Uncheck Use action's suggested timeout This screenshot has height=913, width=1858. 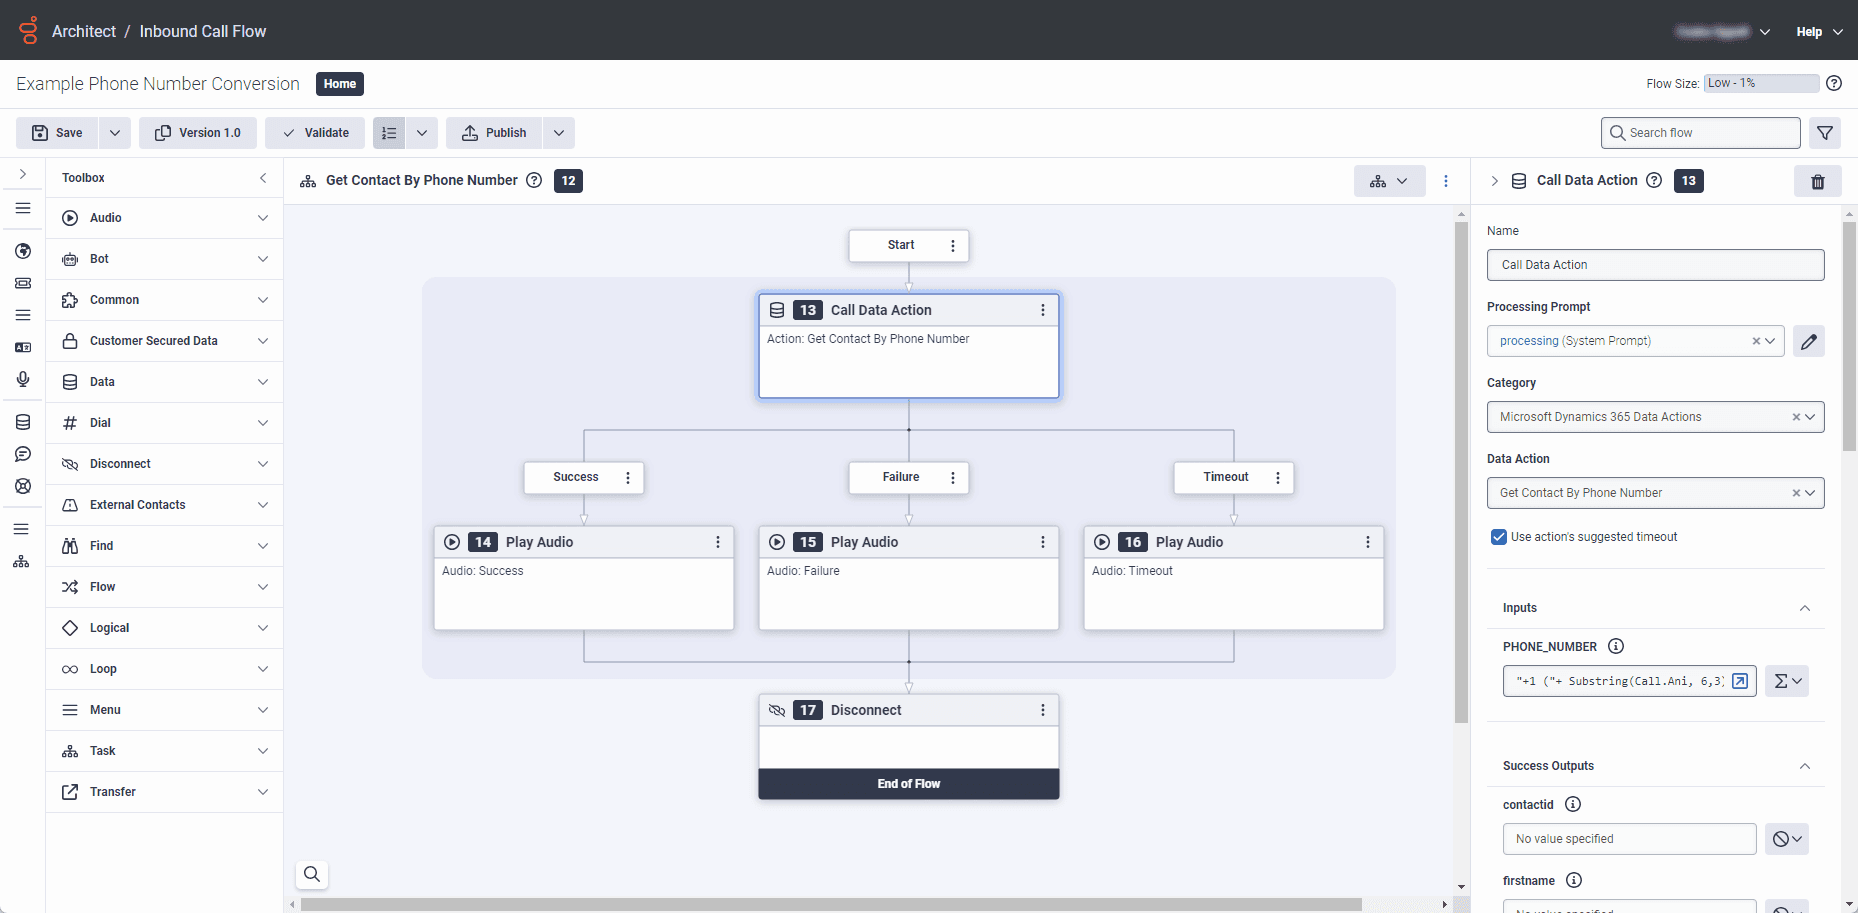pyautogui.click(x=1497, y=537)
